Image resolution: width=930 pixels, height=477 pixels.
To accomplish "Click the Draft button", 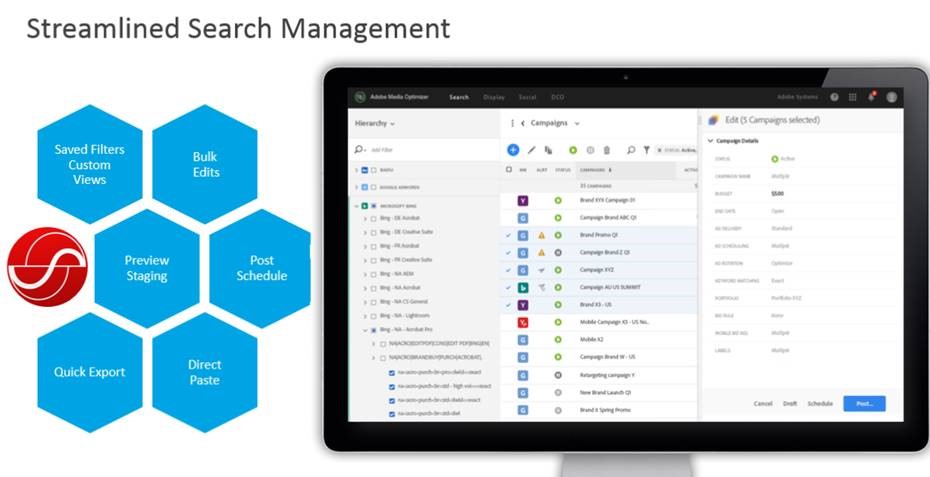I will [x=790, y=403].
